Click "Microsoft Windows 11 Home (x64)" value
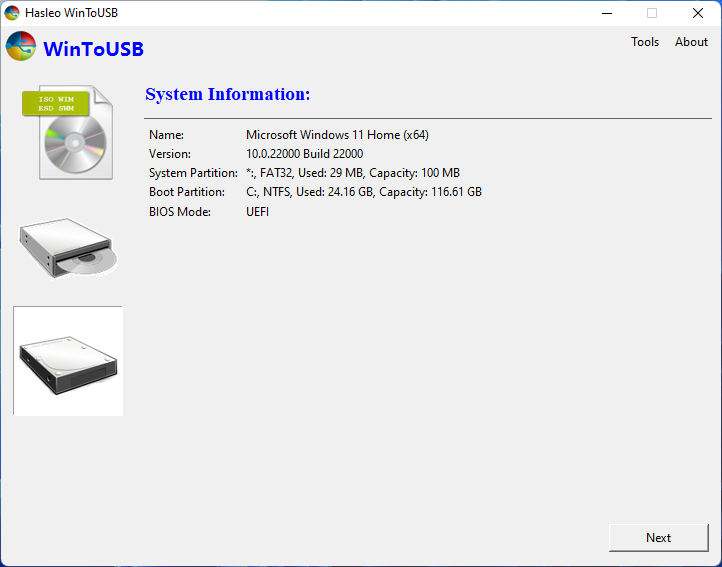Image resolution: width=722 pixels, height=567 pixels. point(337,135)
